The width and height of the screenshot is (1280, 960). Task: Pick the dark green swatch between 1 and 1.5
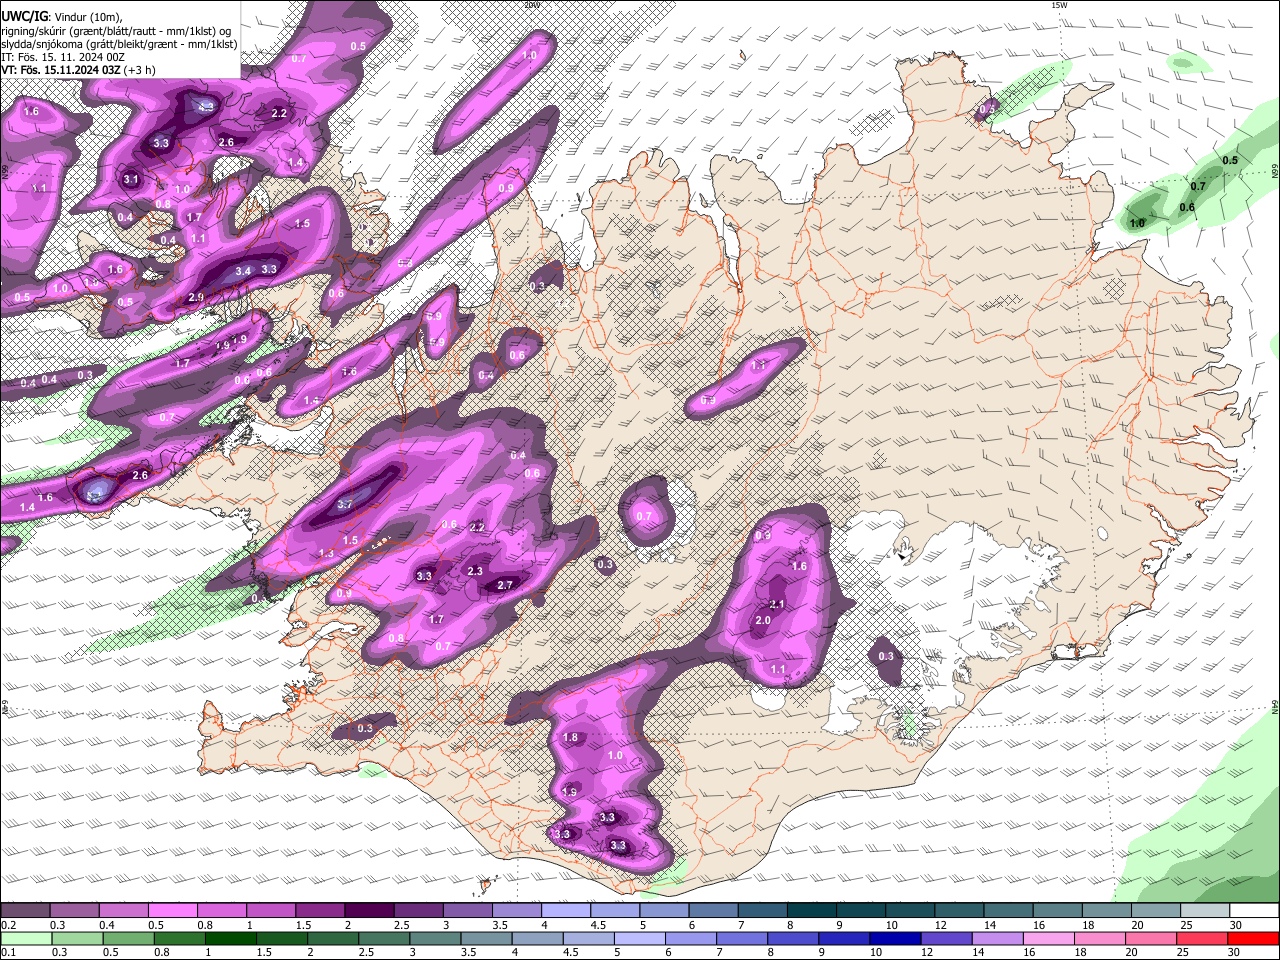tap(230, 938)
